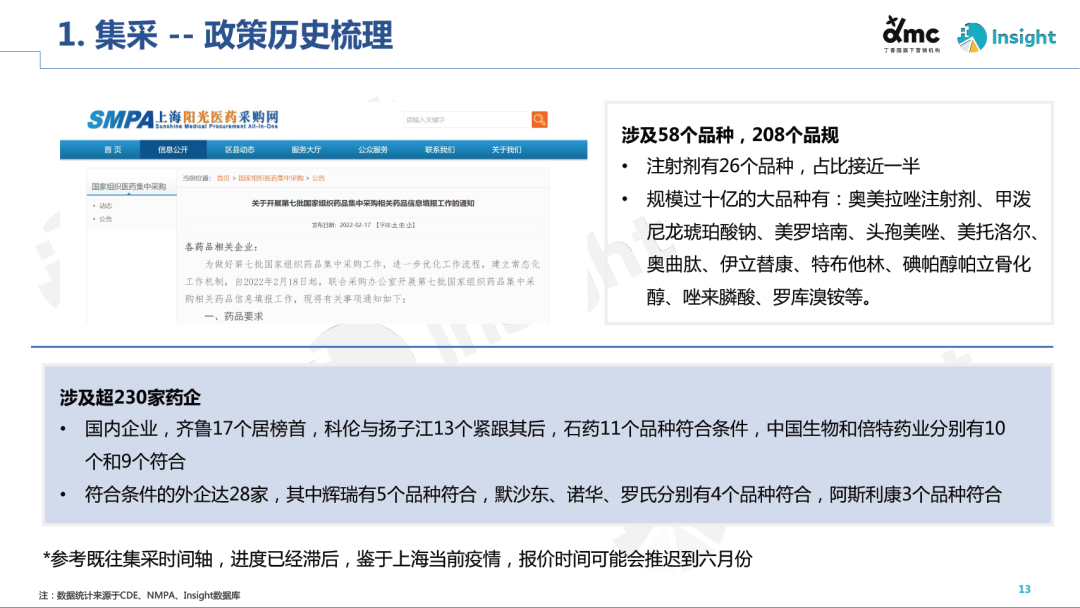Click the notice title 关于开展第七批国家组织药品集中采购
This screenshot has height=608, width=1080.
(x=363, y=203)
